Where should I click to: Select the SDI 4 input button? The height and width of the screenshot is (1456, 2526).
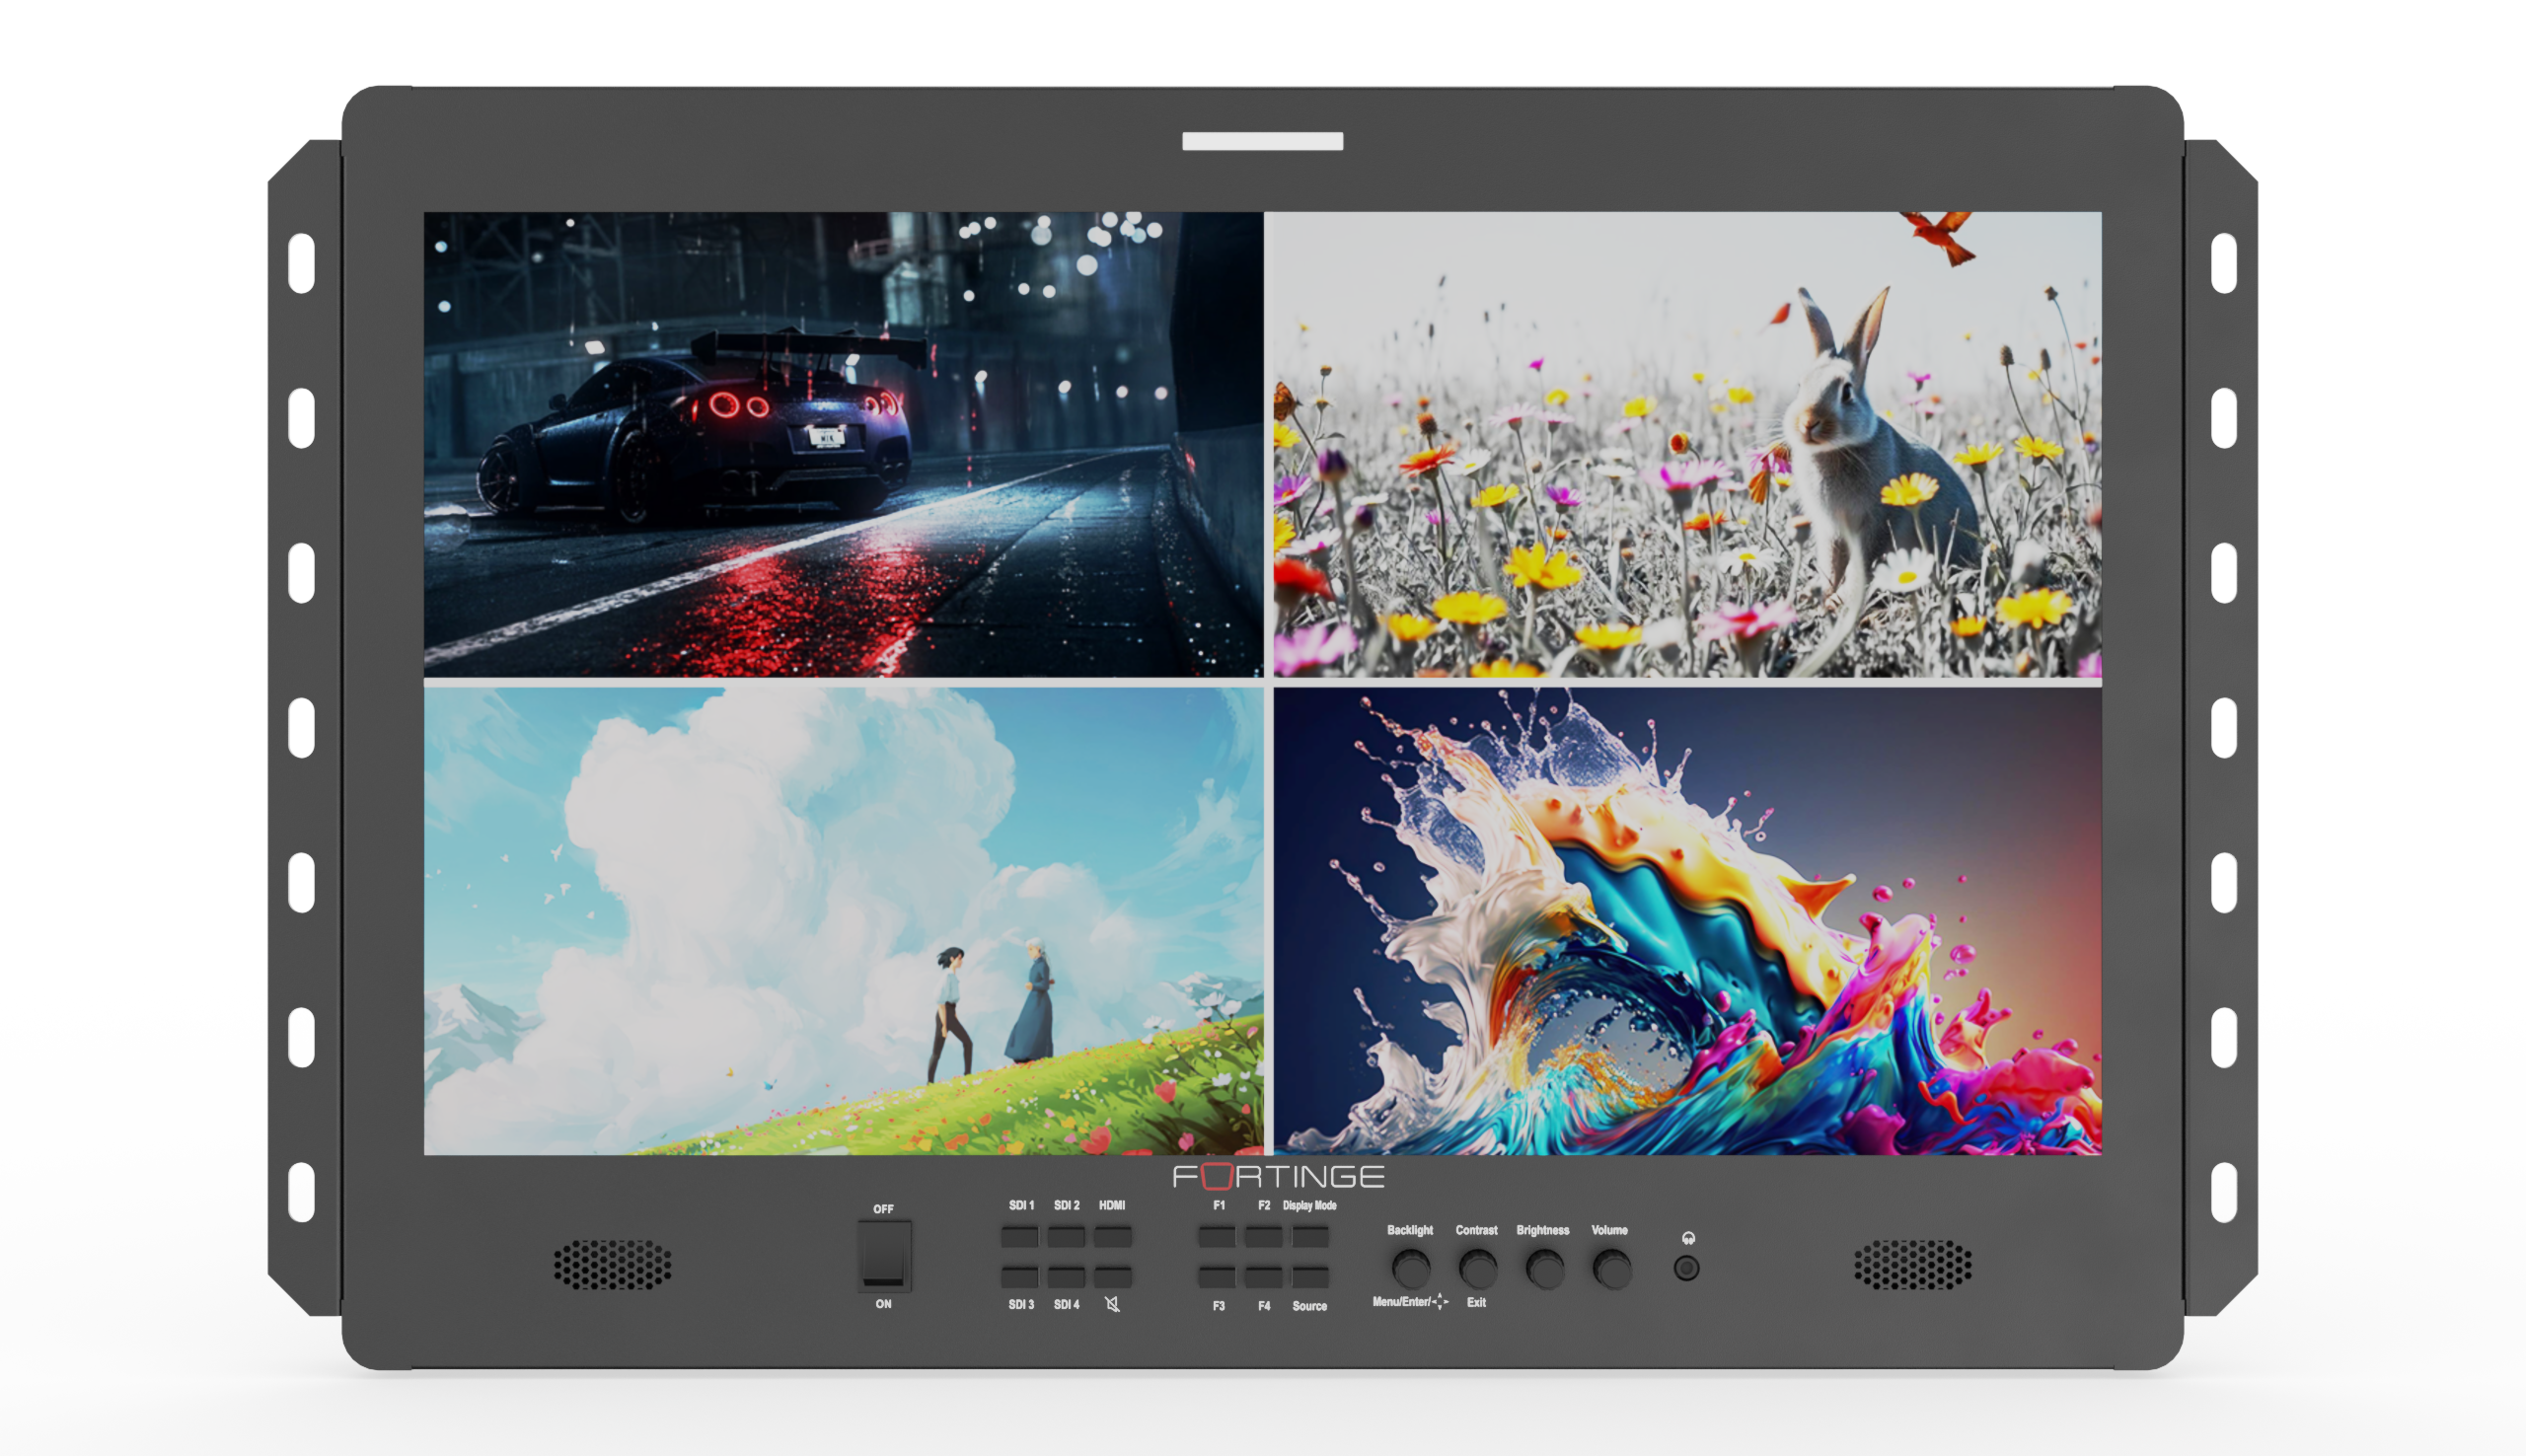(x=1066, y=1277)
